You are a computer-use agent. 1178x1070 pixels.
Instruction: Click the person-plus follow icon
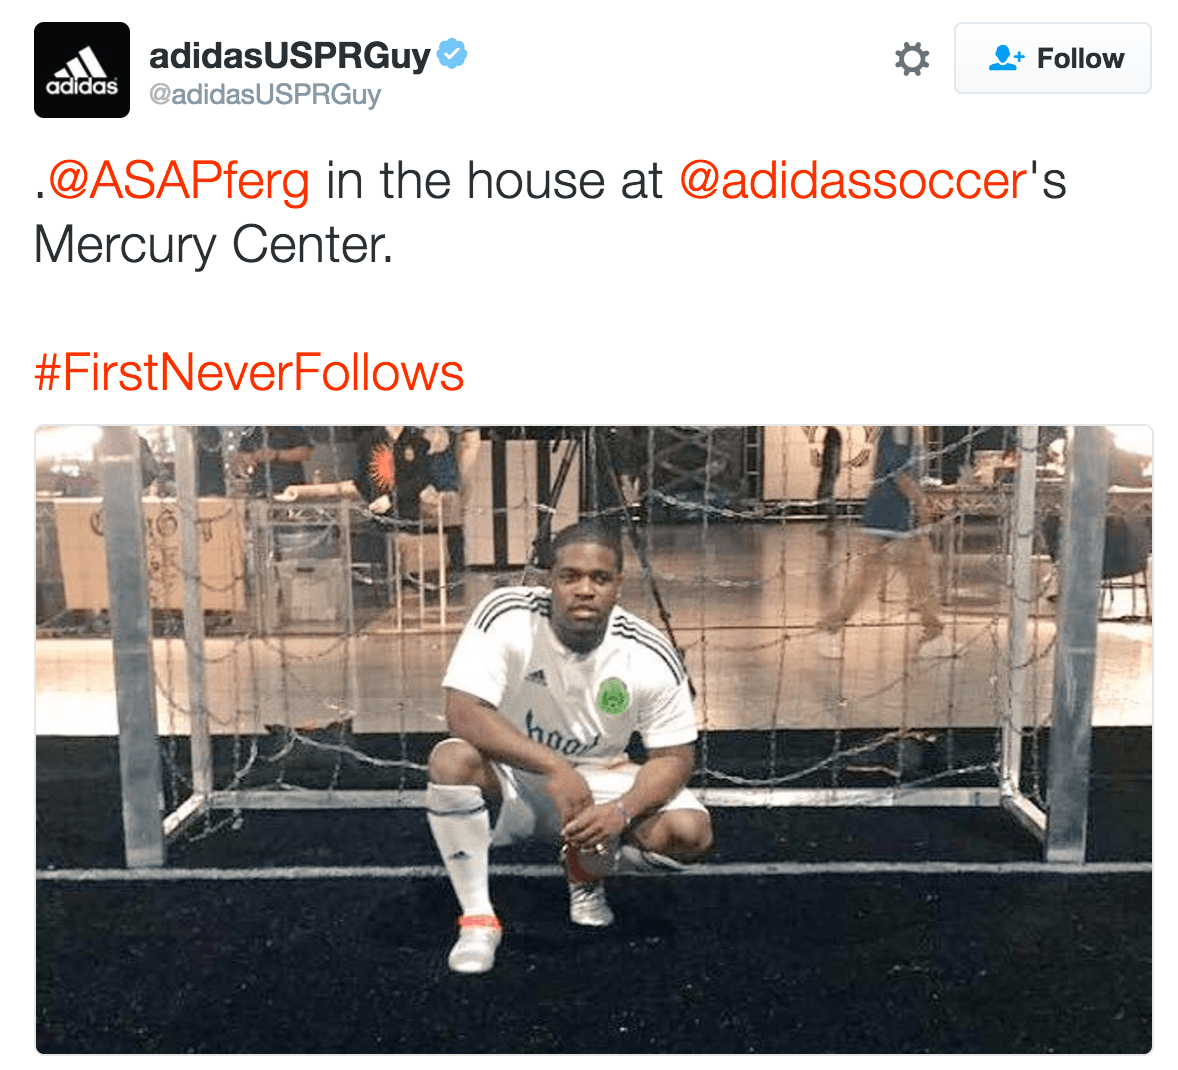point(1006,58)
